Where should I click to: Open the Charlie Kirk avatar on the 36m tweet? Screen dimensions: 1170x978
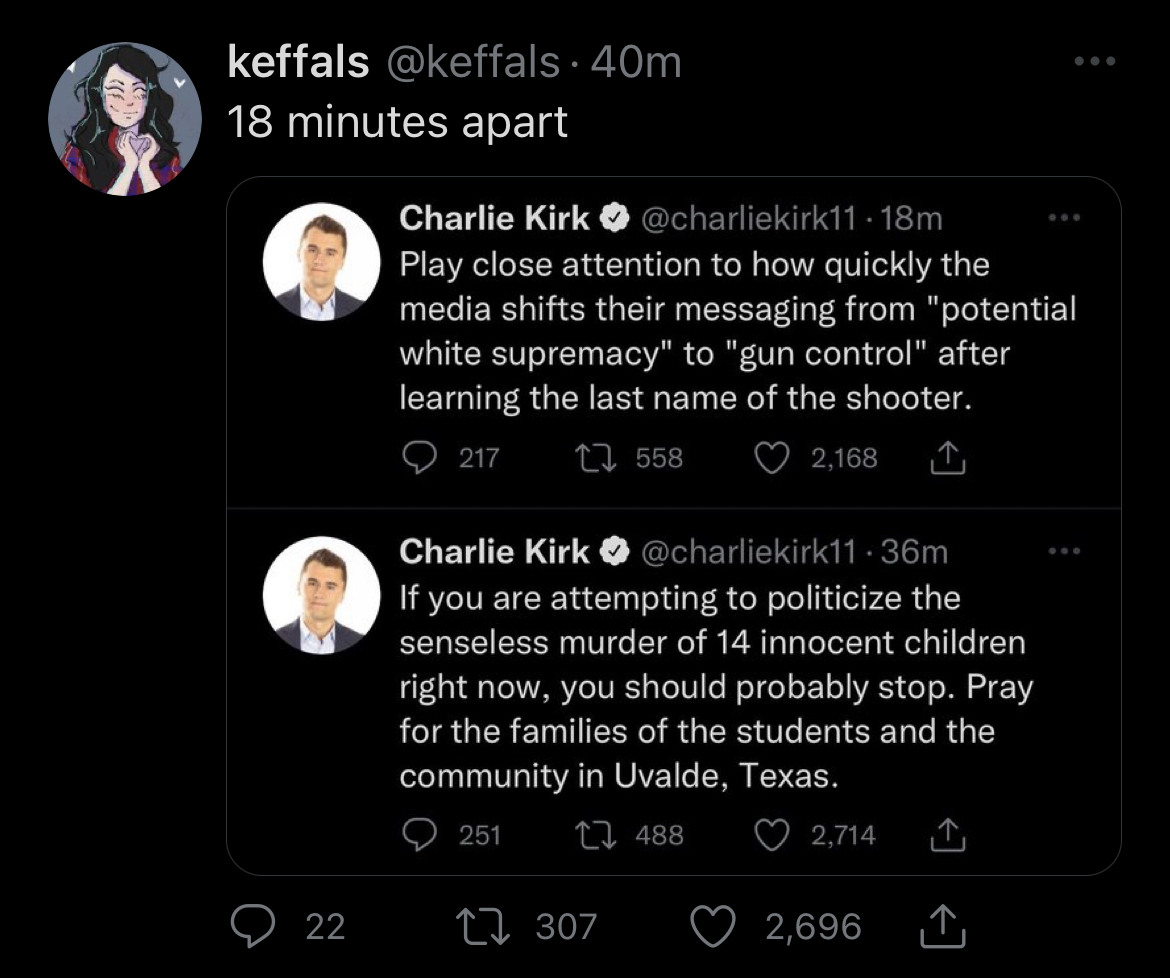click(x=322, y=595)
